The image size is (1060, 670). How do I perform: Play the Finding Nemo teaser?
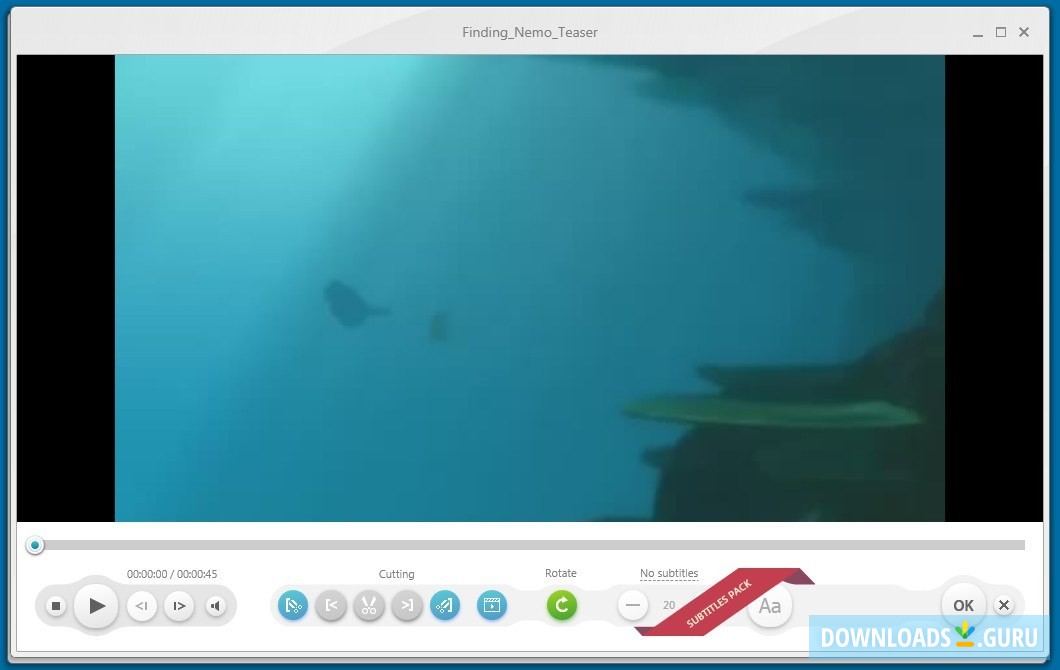click(x=96, y=606)
